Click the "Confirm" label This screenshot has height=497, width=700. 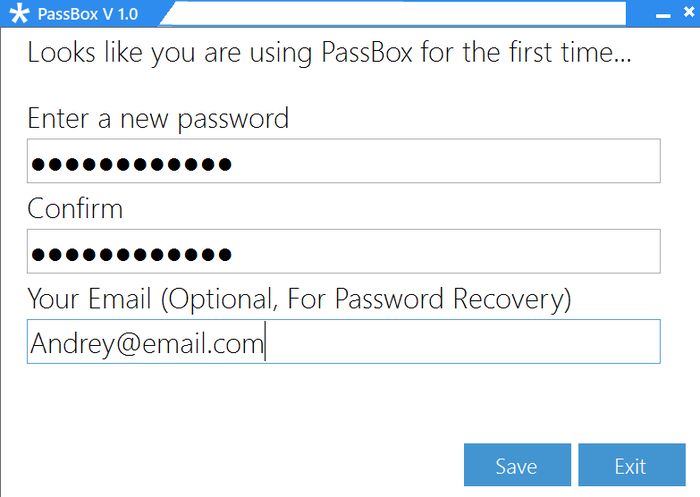tap(75, 209)
